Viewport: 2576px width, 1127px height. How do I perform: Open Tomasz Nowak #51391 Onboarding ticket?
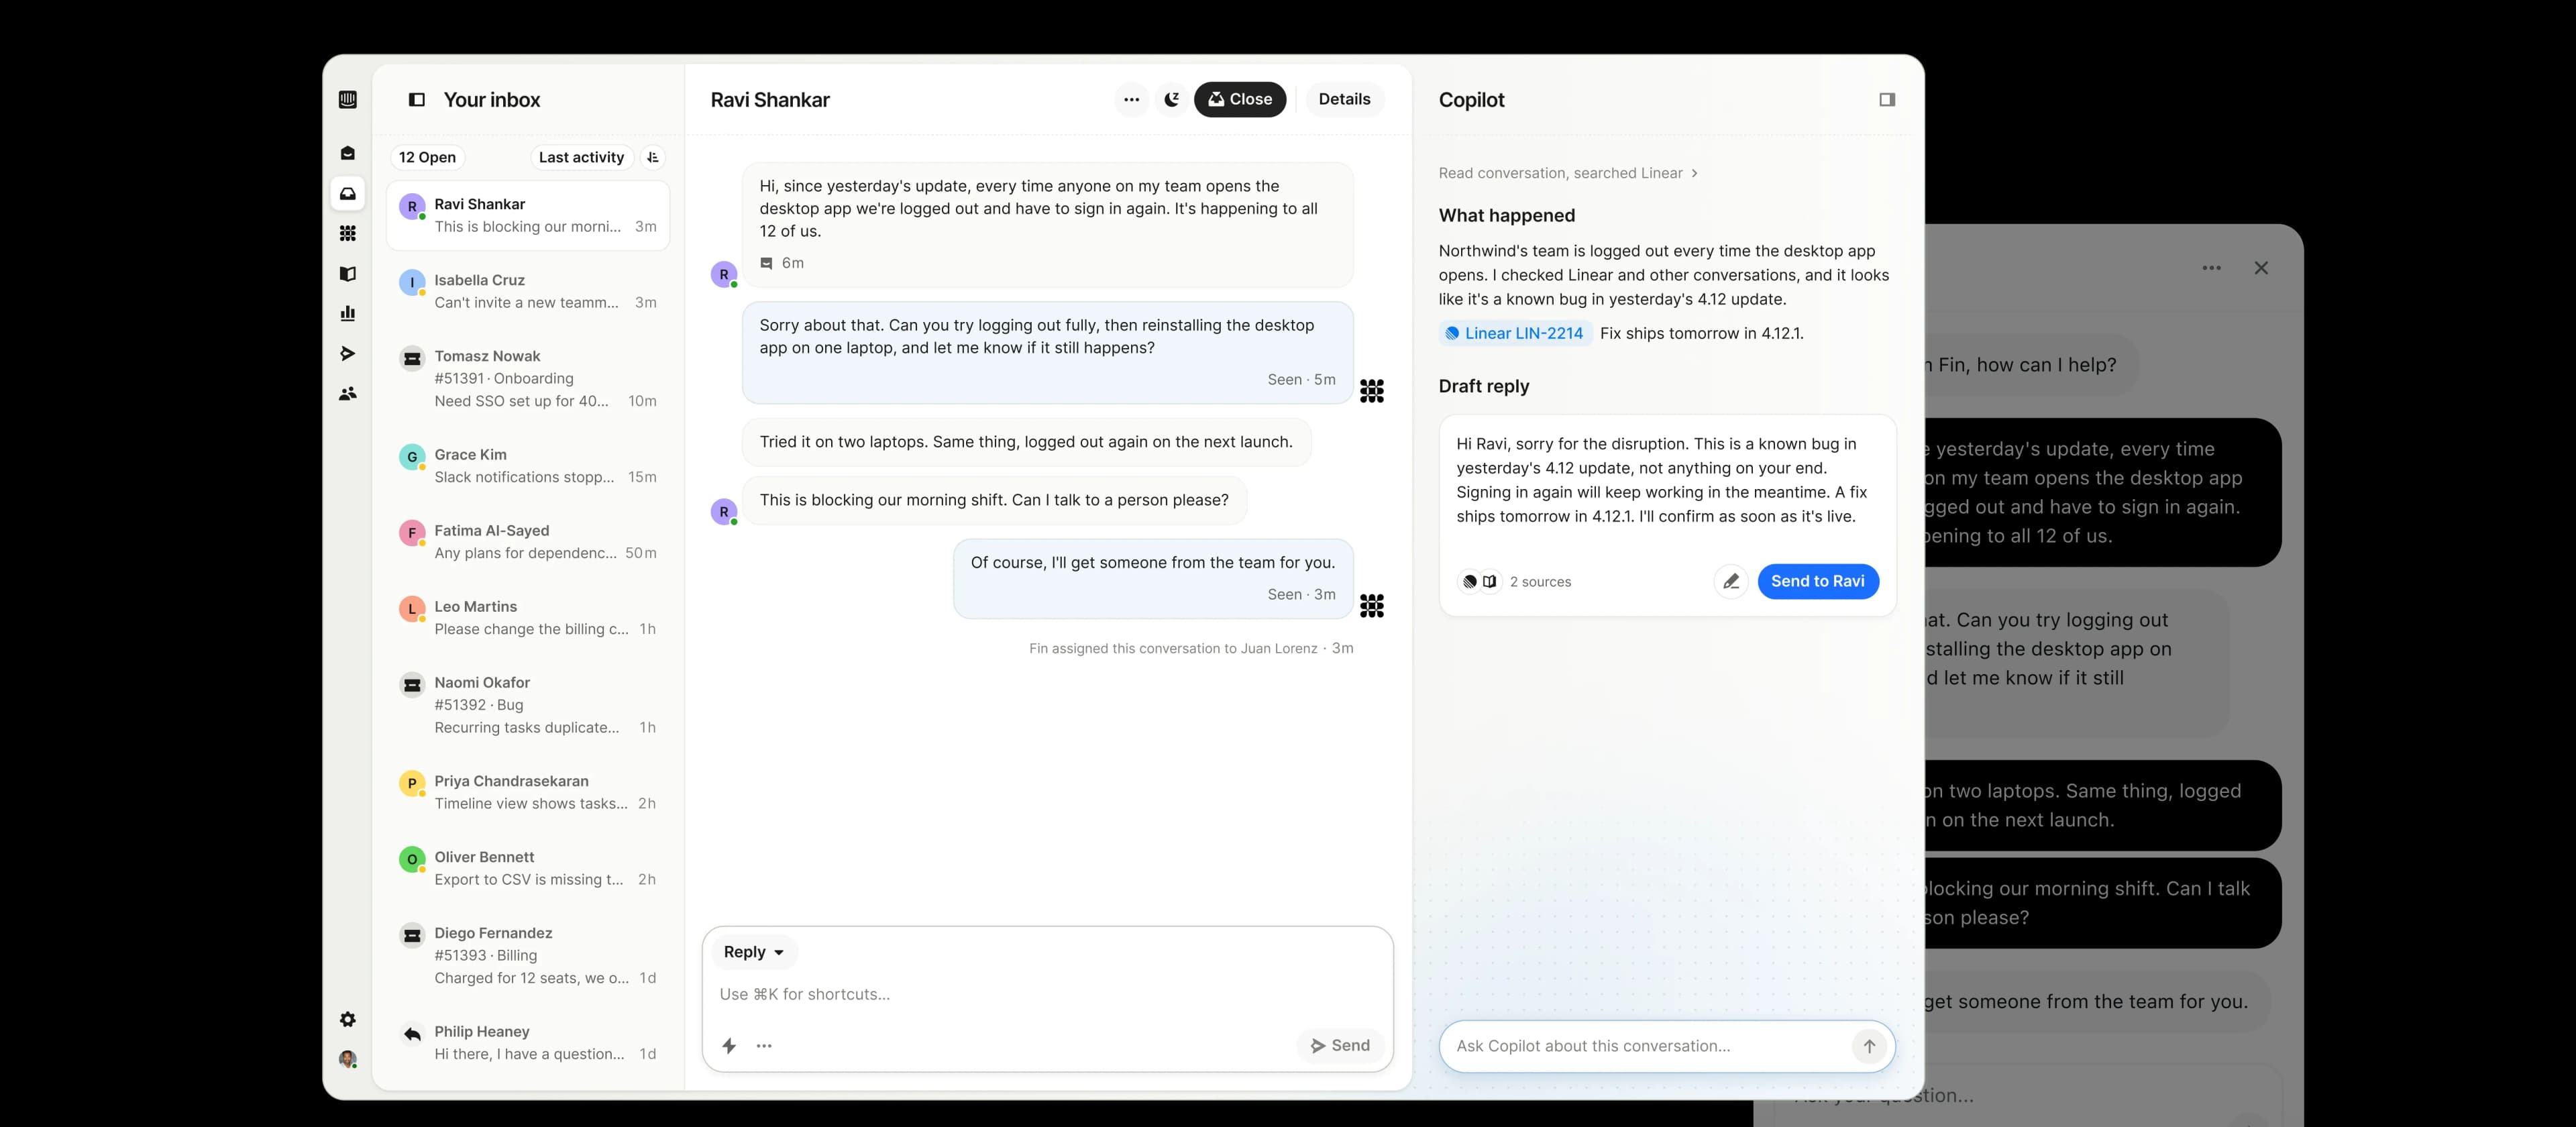(x=528, y=378)
